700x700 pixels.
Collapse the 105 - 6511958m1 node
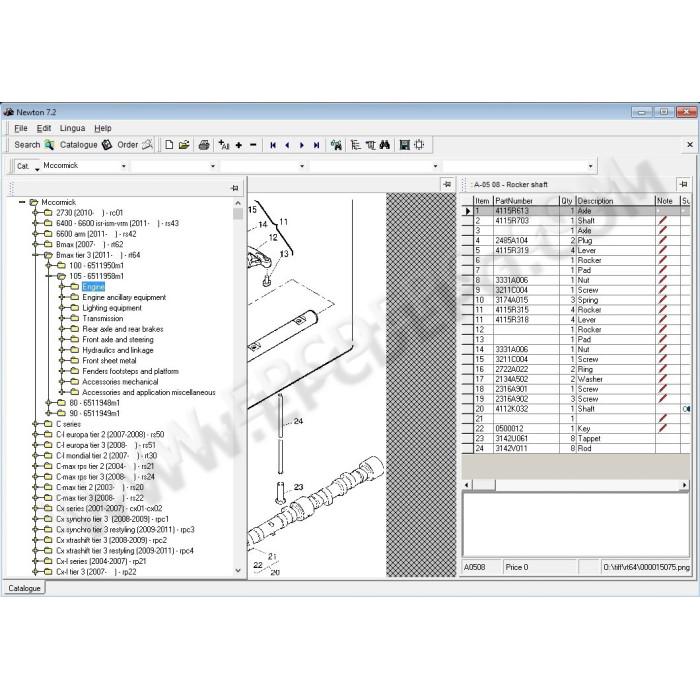49,276
